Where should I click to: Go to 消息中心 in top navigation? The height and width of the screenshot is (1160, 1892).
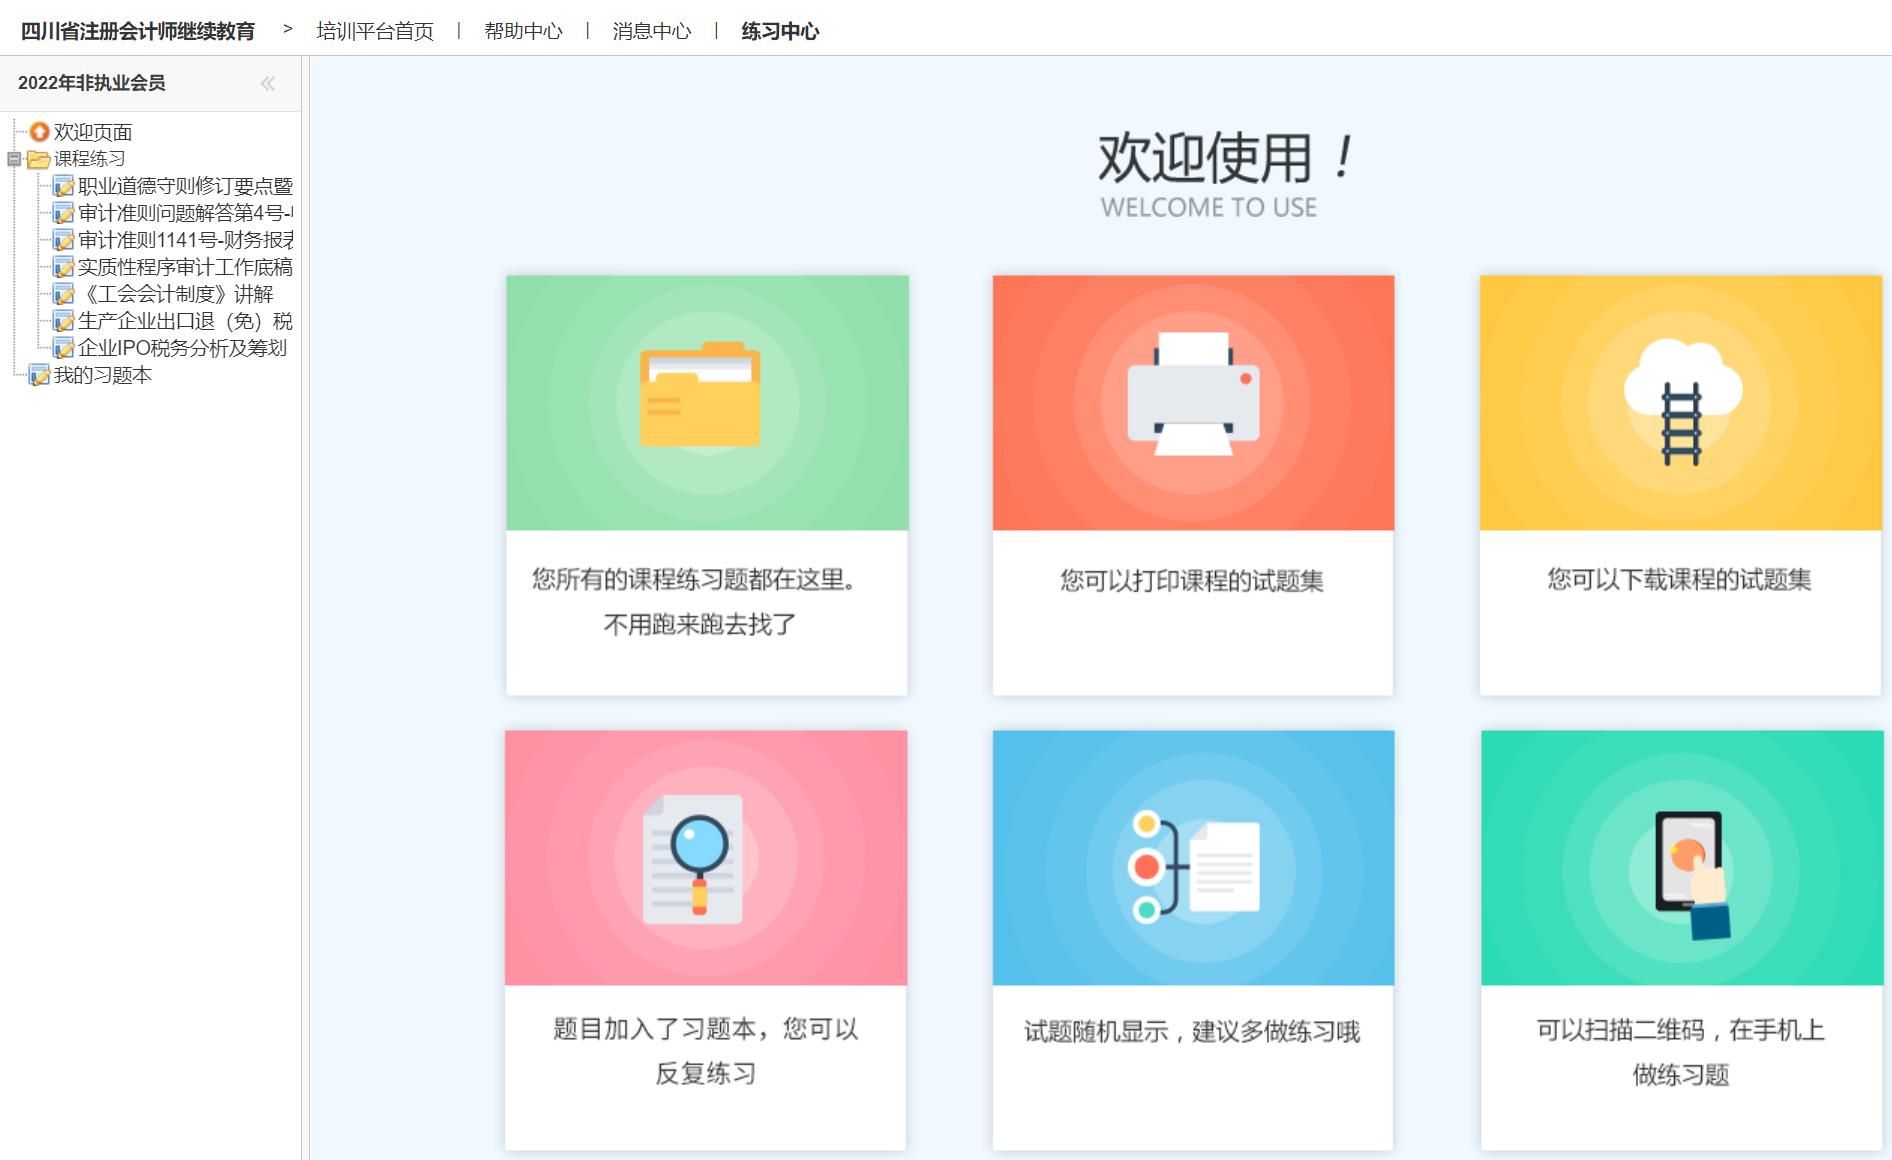tap(651, 31)
